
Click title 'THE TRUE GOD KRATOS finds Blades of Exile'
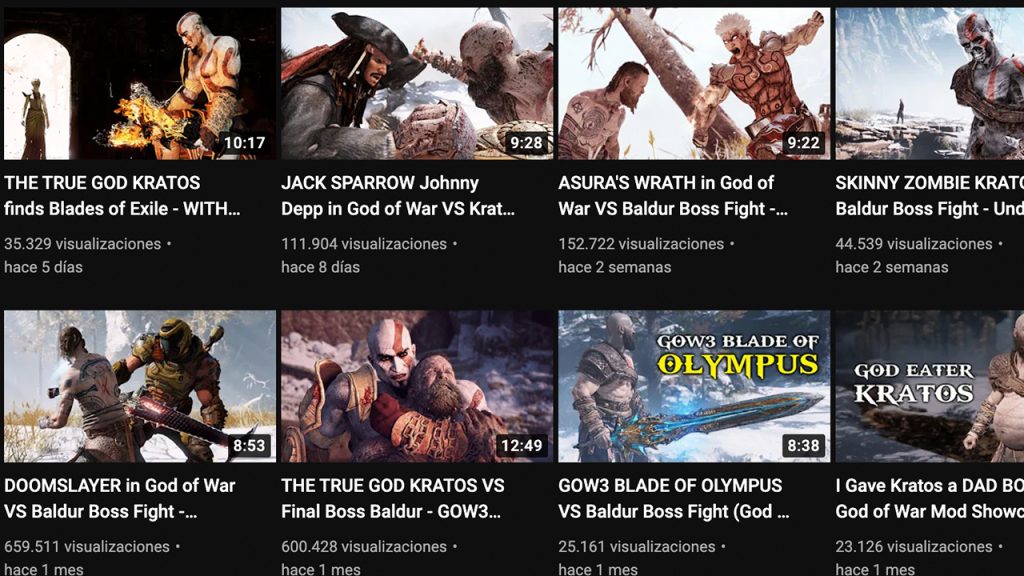[x=122, y=196]
